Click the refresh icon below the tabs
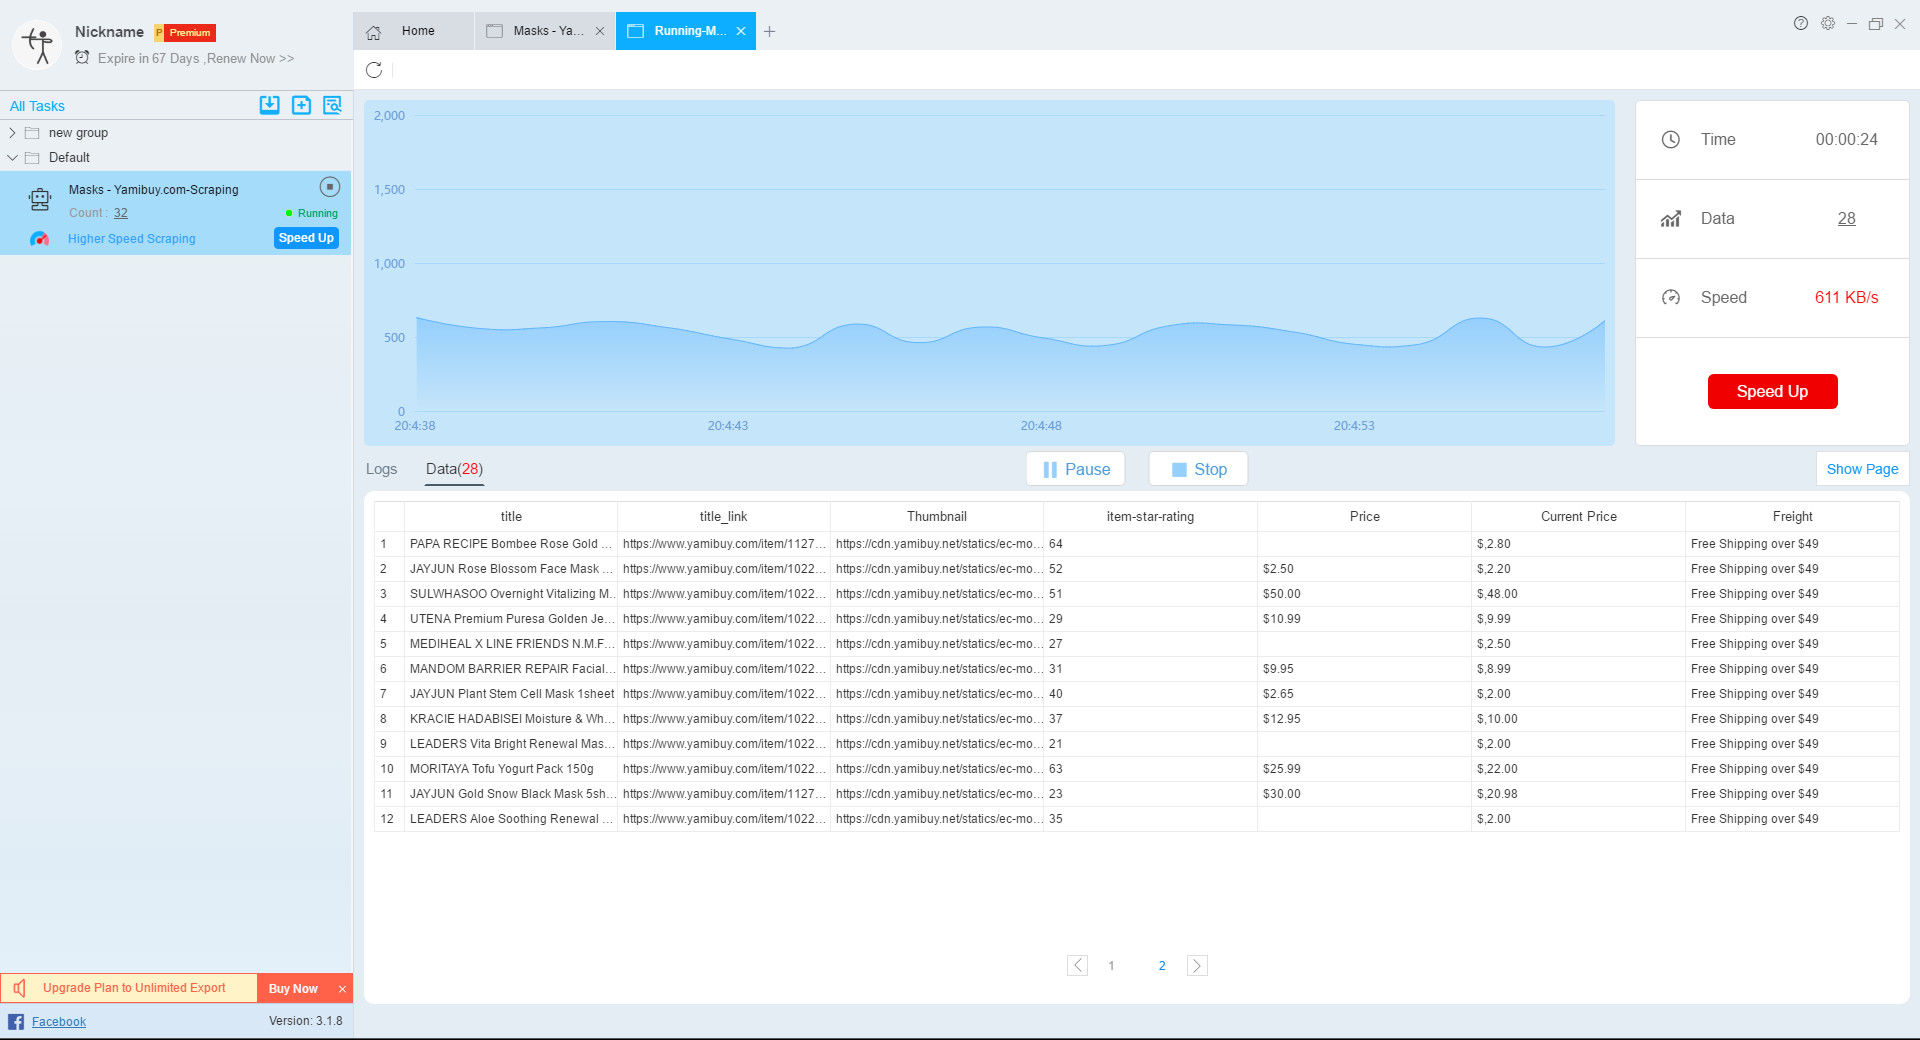1920x1040 pixels. tap(374, 70)
